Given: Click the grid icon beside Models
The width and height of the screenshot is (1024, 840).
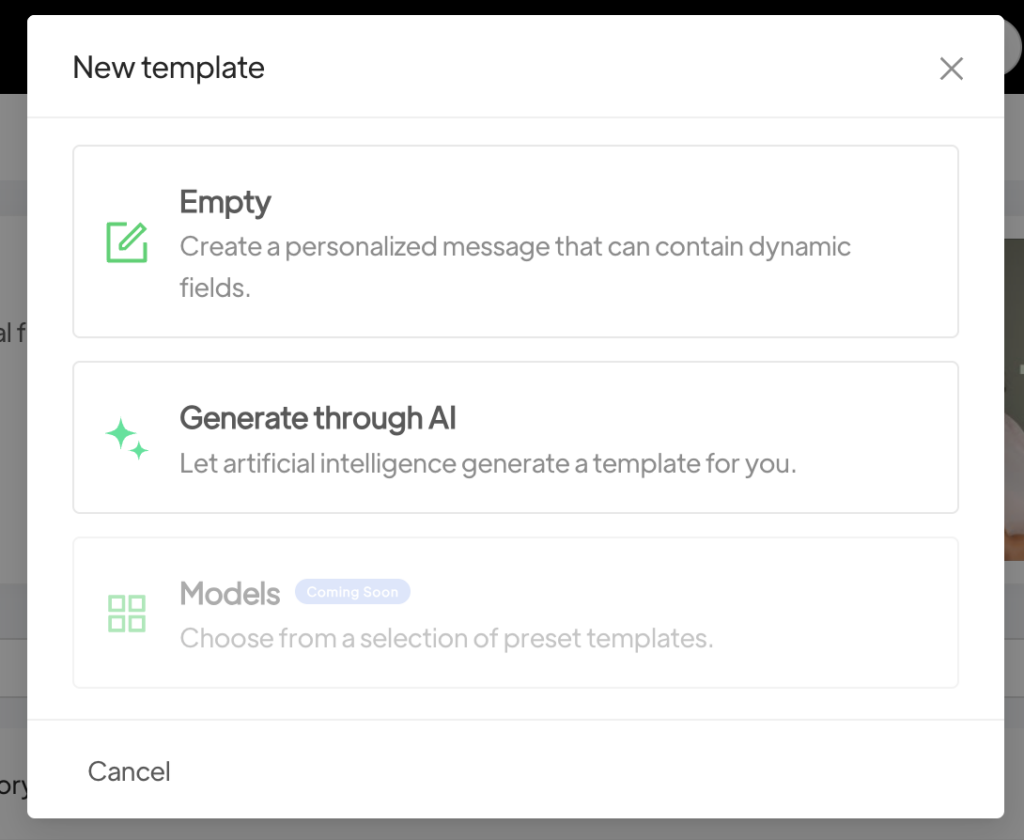Looking at the screenshot, I should [127, 613].
